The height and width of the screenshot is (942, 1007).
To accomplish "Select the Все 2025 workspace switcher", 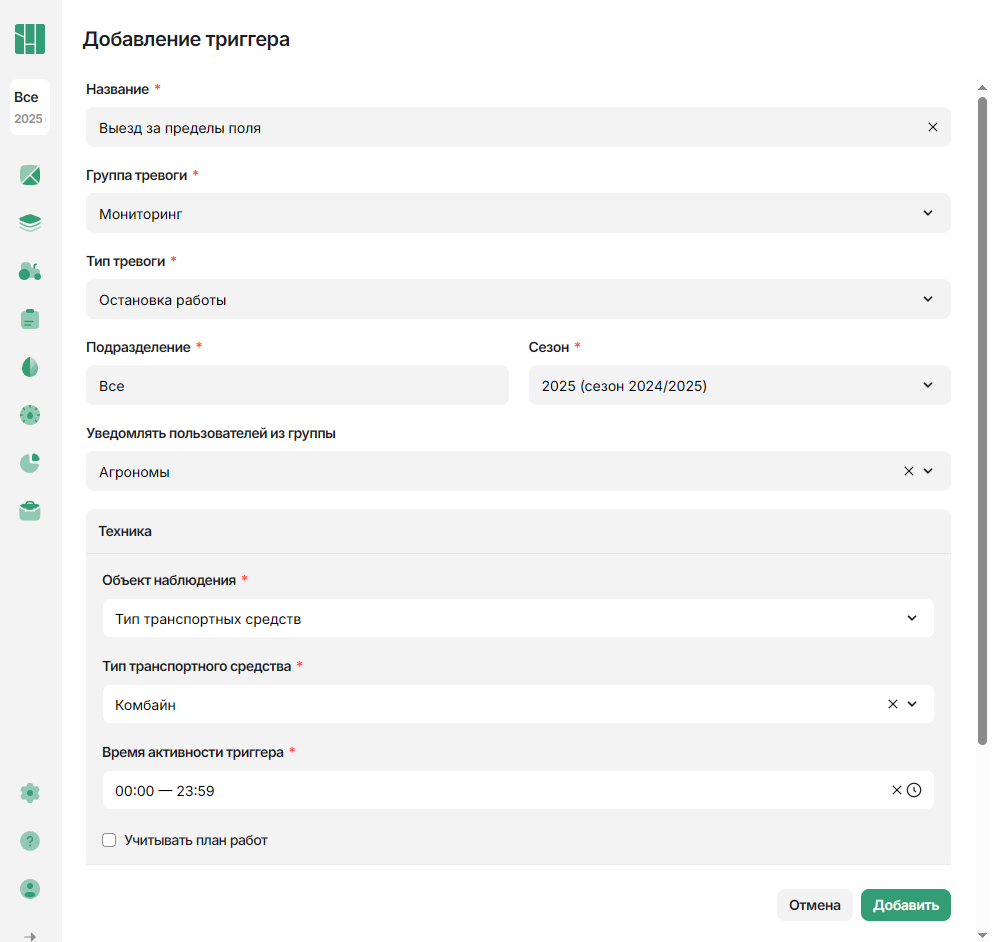I will coord(29,107).
